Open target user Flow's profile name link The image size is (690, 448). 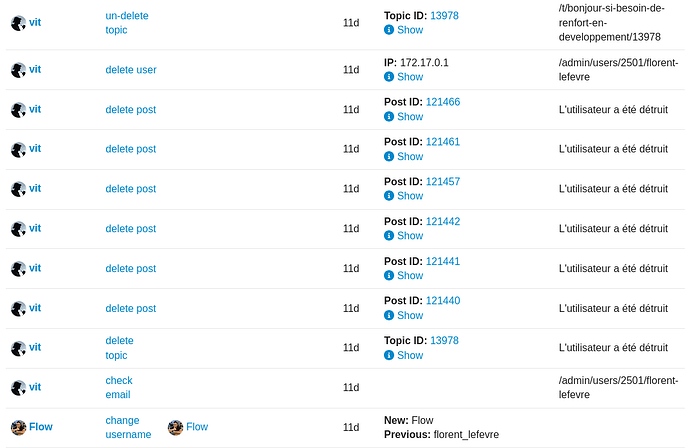coord(197,427)
